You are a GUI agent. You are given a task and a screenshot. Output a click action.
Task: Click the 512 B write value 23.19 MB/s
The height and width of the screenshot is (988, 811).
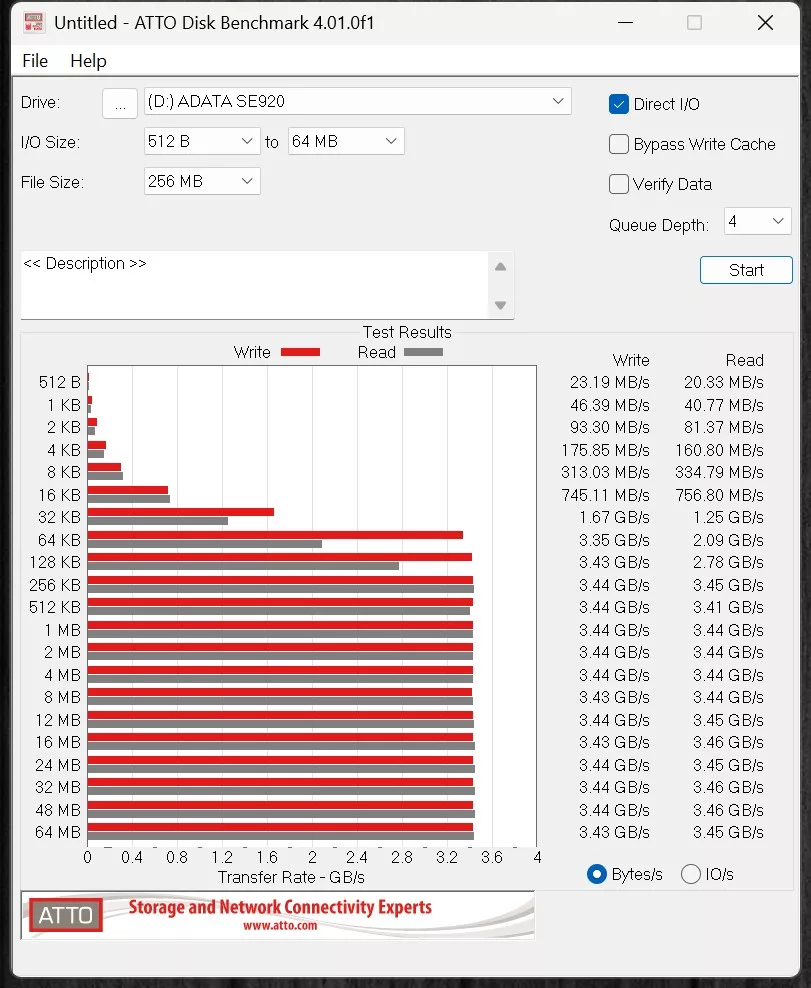[609, 382]
